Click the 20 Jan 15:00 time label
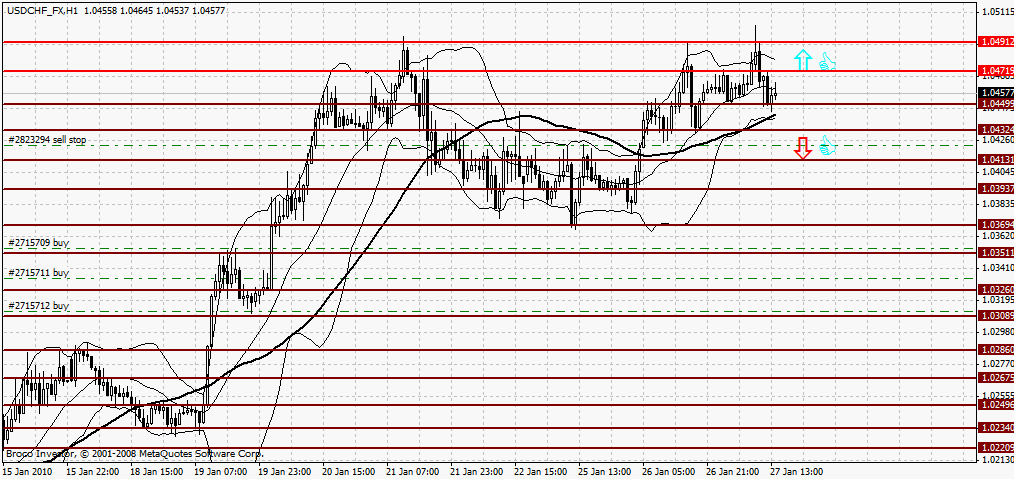Viewport: 1014px width, 479px height. (347, 473)
